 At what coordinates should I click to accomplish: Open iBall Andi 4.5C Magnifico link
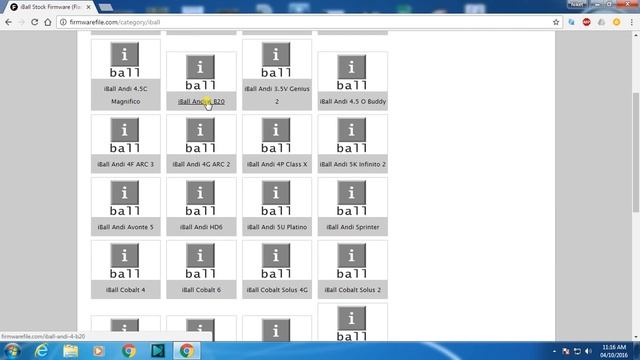point(126,95)
